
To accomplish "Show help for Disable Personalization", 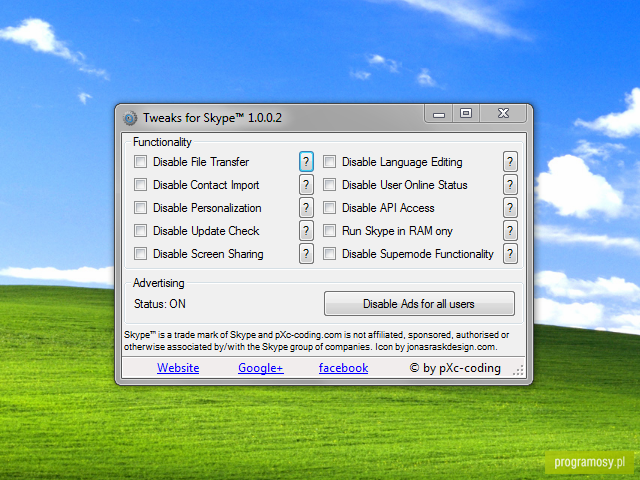I will (x=306, y=208).
